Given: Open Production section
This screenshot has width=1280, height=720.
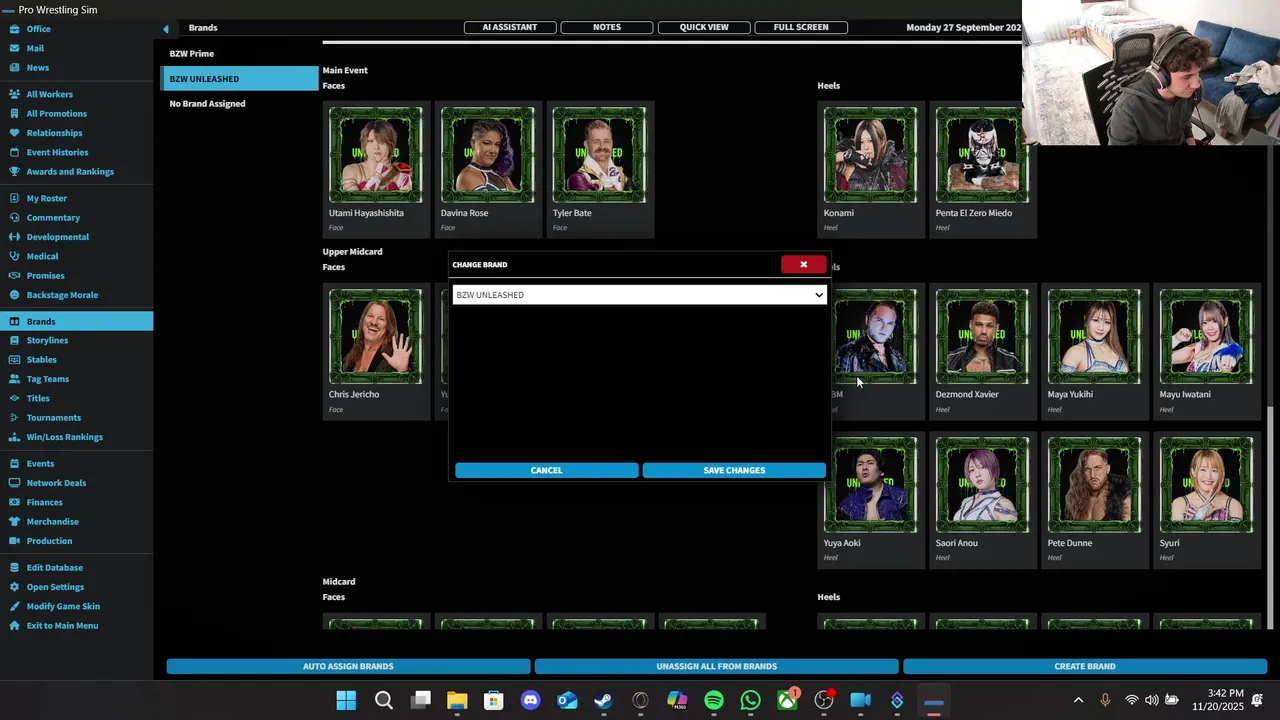Looking at the screenshot, I should 49,541.
